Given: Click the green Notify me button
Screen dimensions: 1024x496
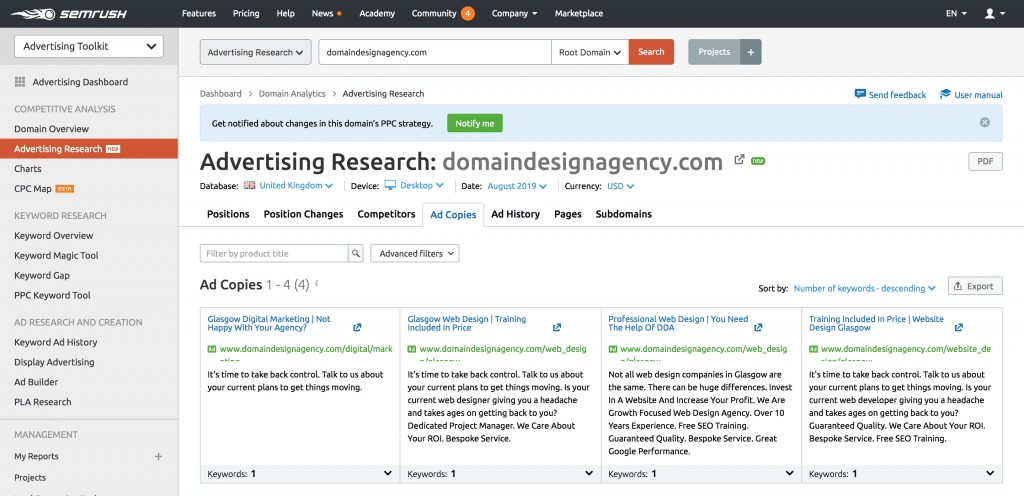Looking at the screenshot, I should tap(475, 123).
